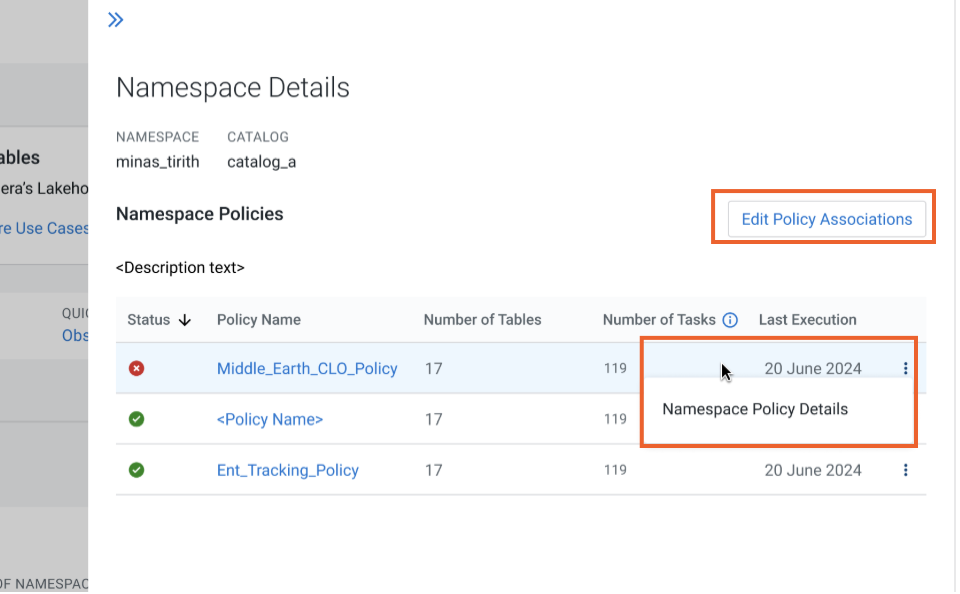Click the red failed status icon for Middle_Earth_CLO_Policy

pos(136,368)
